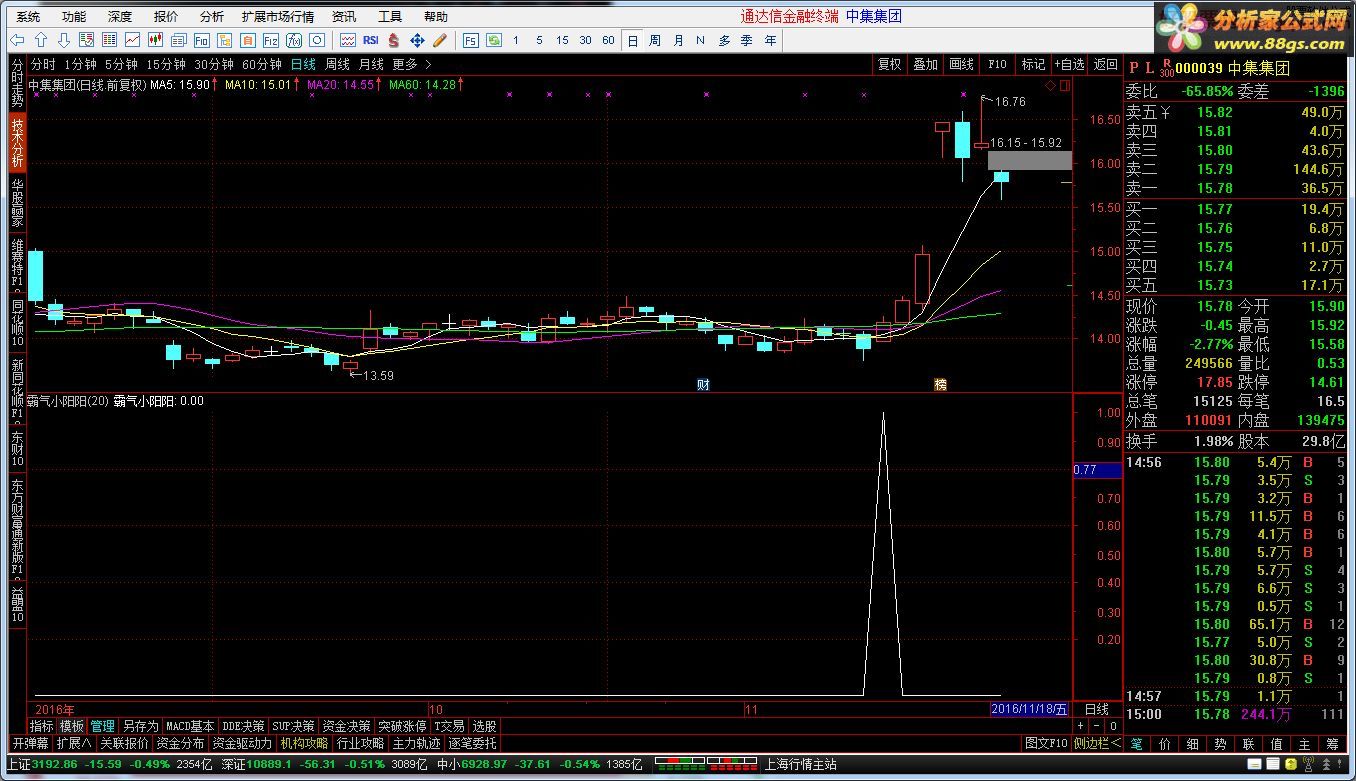
Task: Open the 功能 menu
Action: click(74, 16)
